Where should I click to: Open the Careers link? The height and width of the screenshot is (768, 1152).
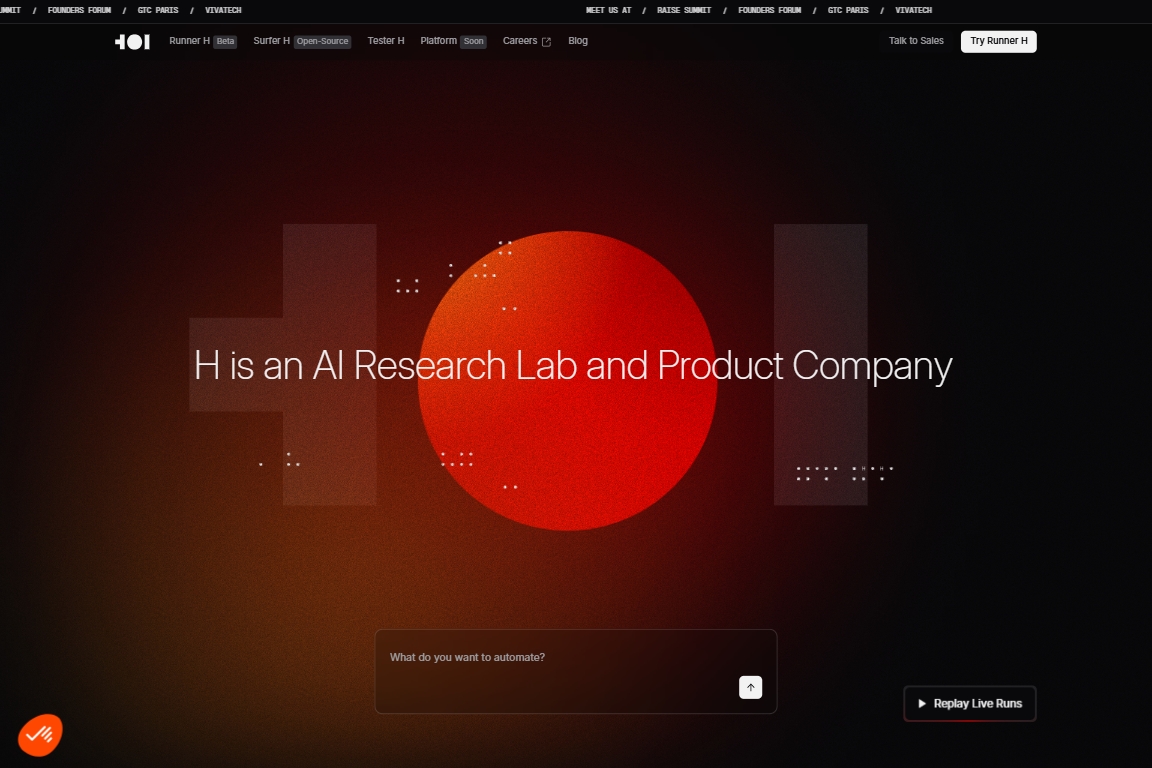tap(520, 41)
